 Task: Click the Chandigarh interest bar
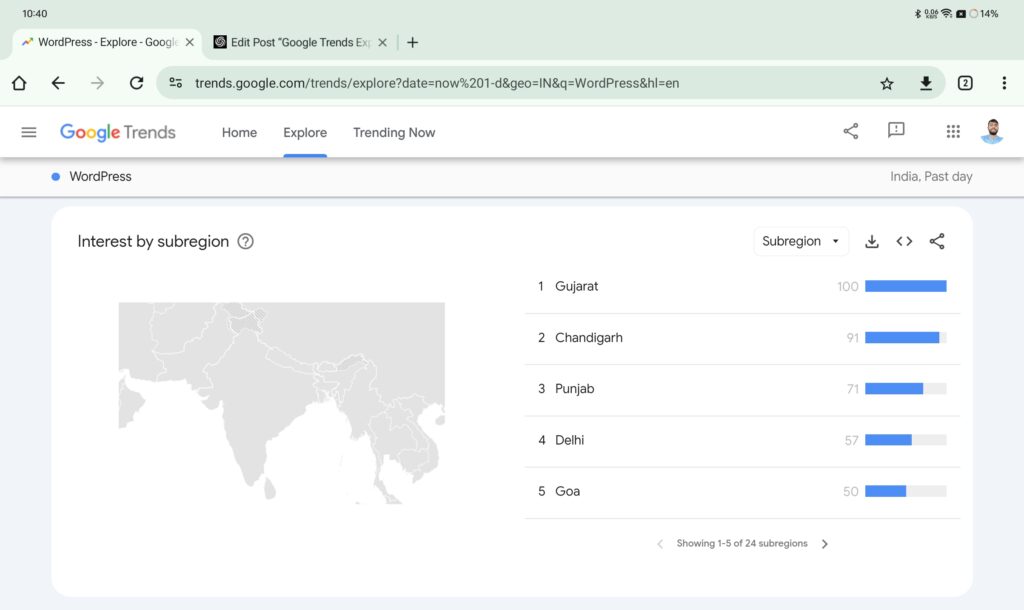tap(904, 338)
